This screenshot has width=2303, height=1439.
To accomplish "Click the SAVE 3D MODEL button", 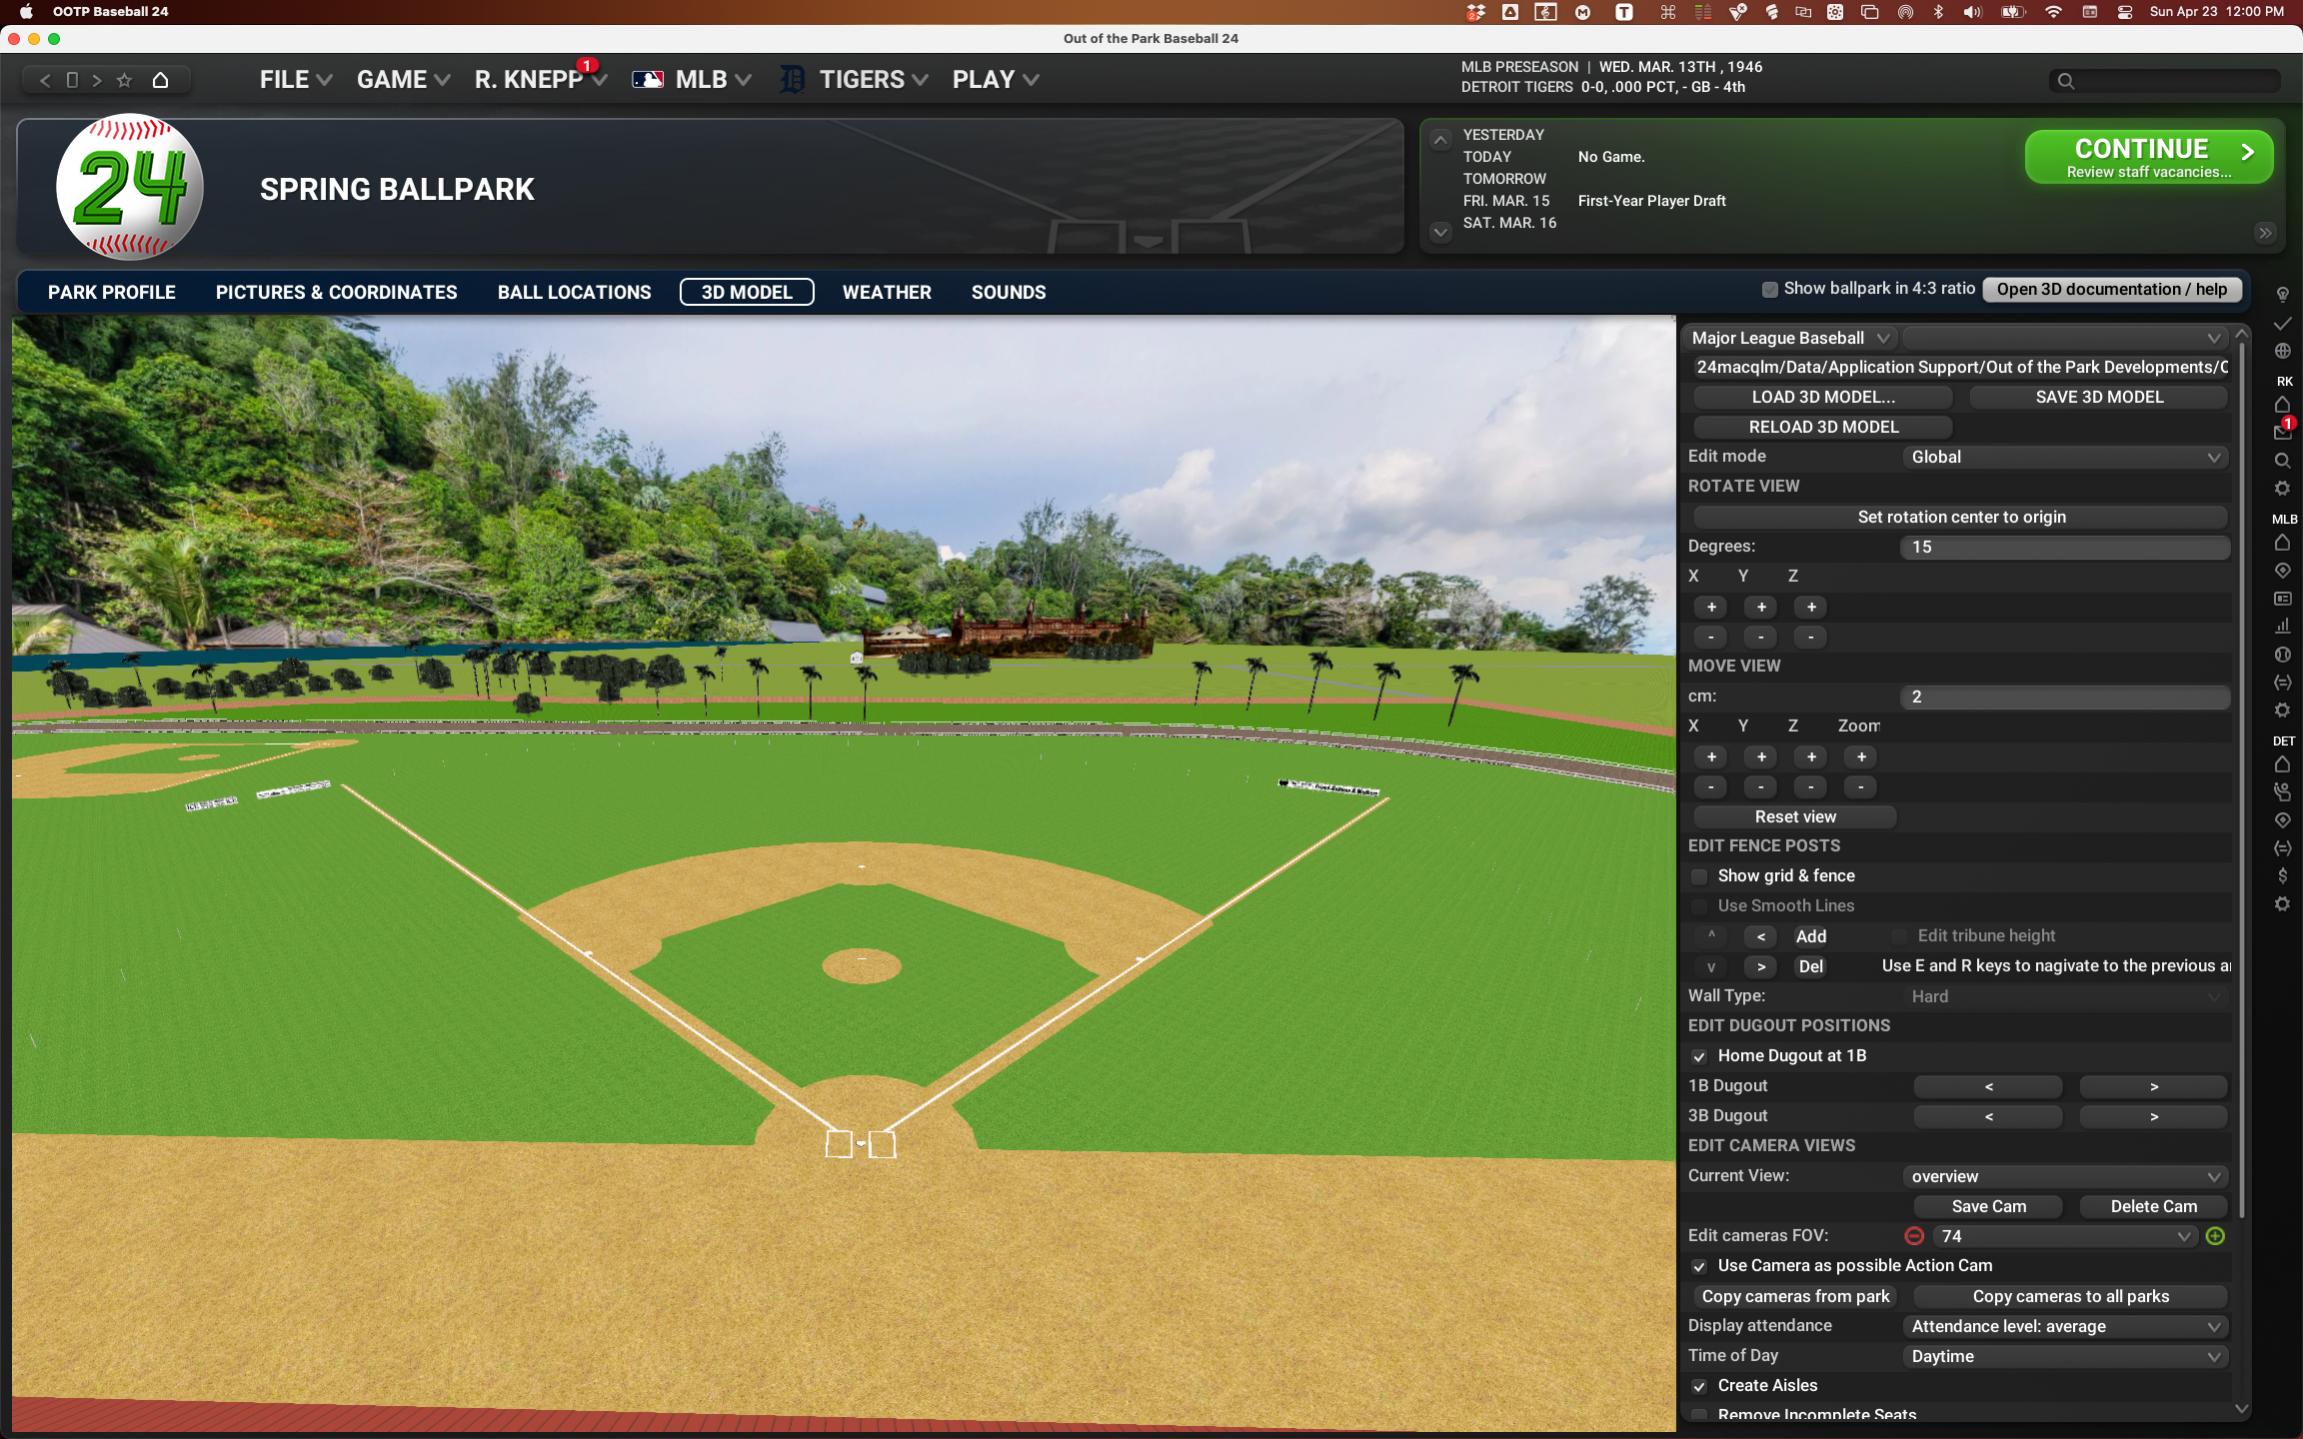I will (2098, 397).
